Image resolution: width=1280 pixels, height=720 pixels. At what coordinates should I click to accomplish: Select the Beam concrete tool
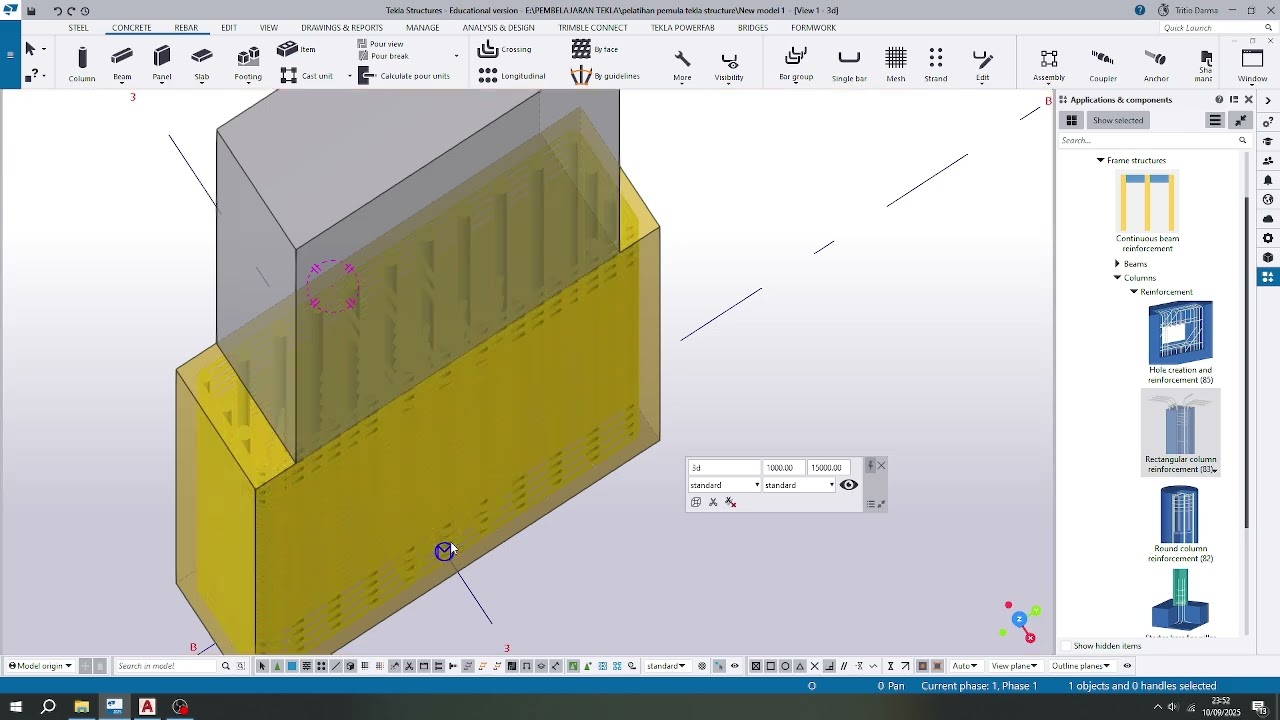coord(122,64)
